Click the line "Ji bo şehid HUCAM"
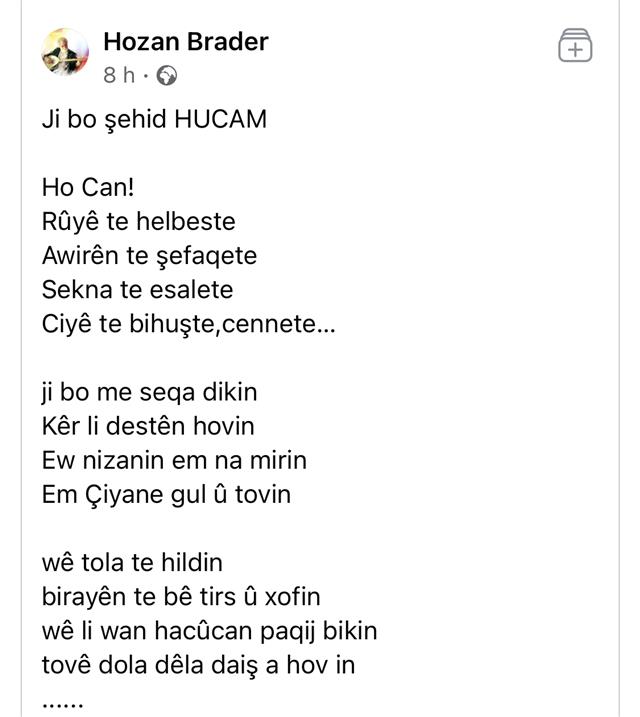Viewport: 640px width, 717px height. click(x=154, y=120)
